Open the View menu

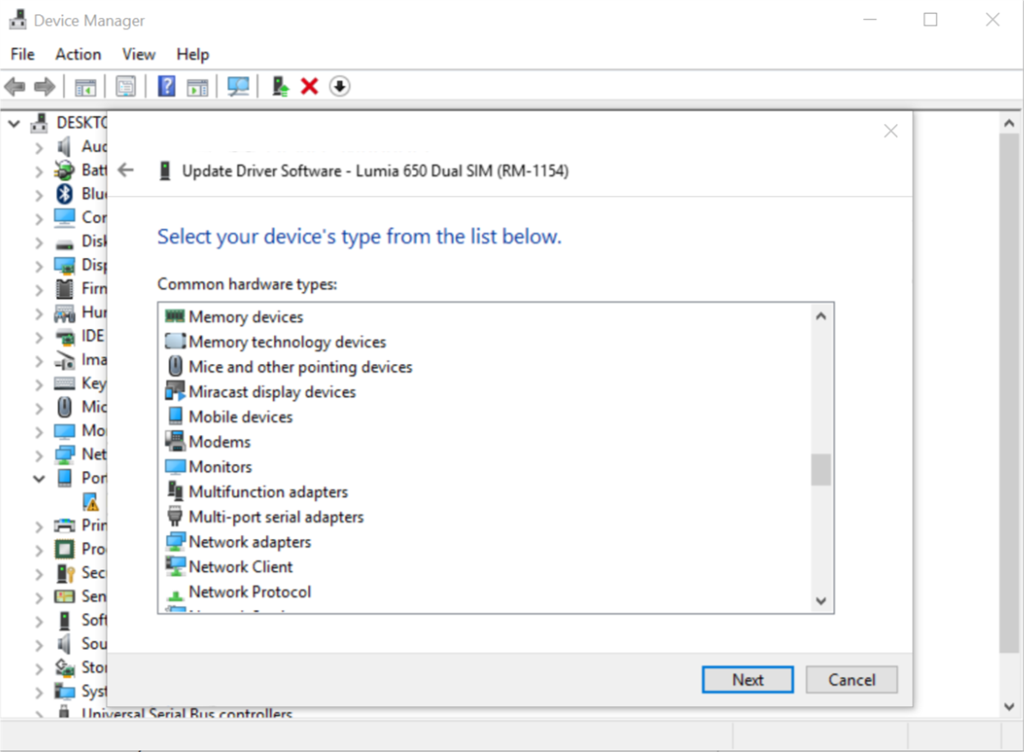pyautogui.click(x=138, y=54)
